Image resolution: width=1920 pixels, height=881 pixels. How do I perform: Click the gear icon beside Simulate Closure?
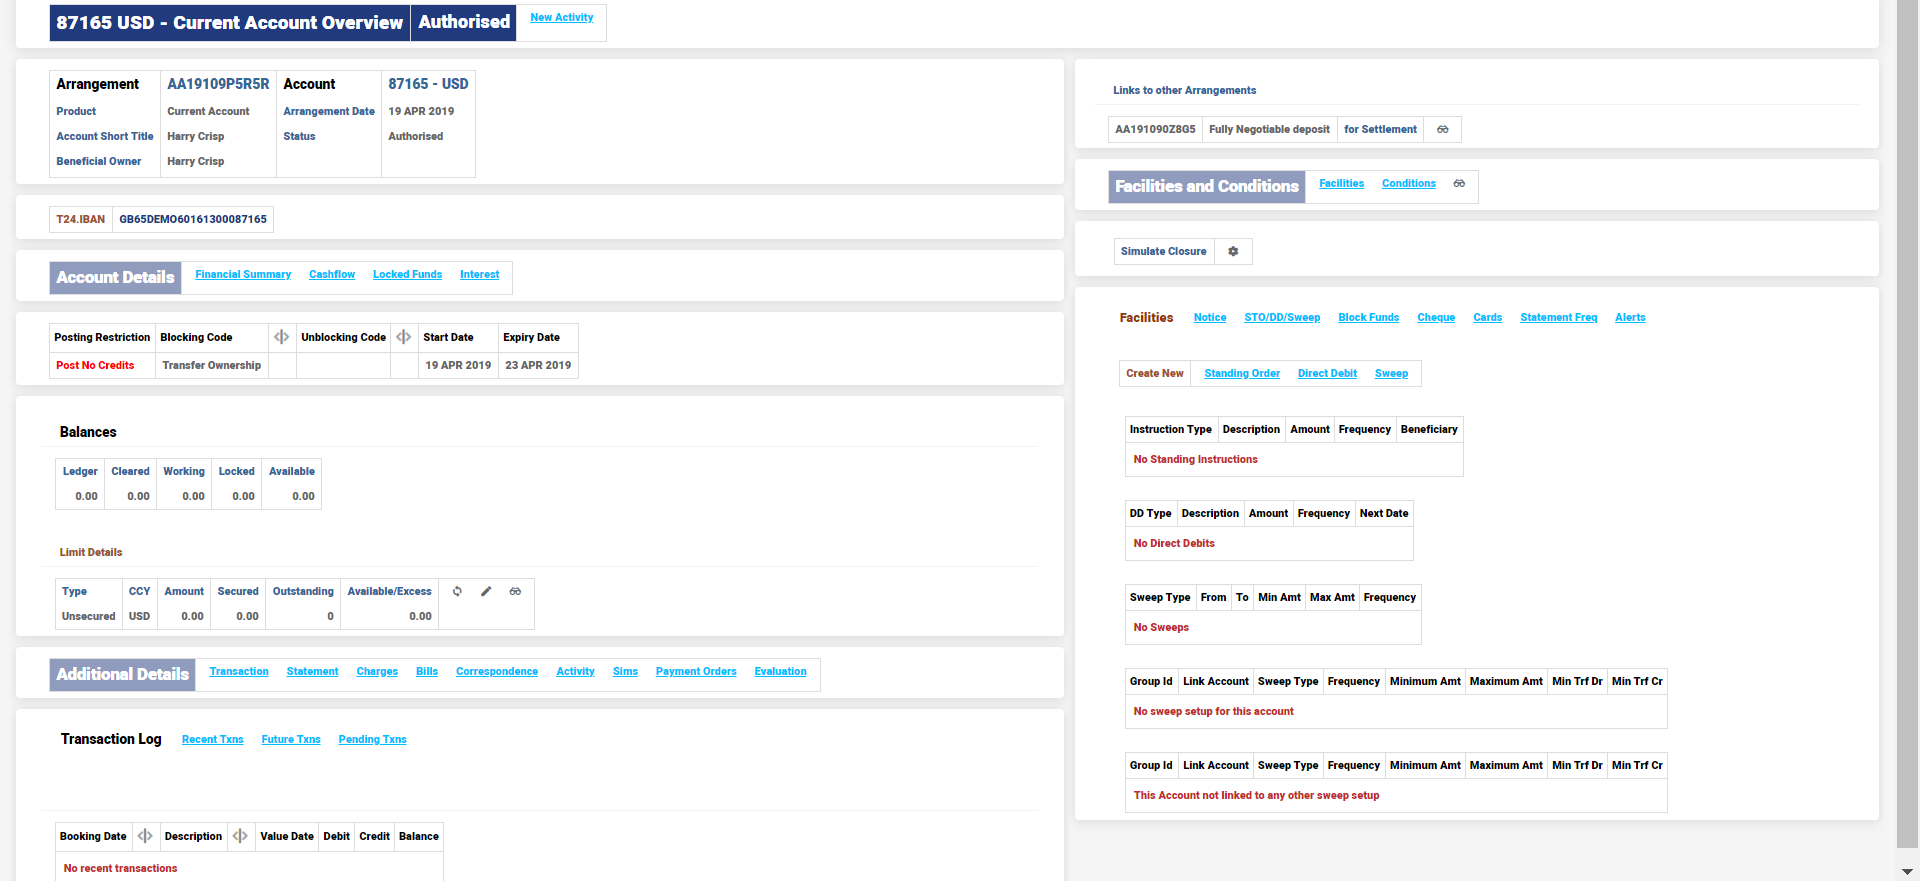[1233, 251]
